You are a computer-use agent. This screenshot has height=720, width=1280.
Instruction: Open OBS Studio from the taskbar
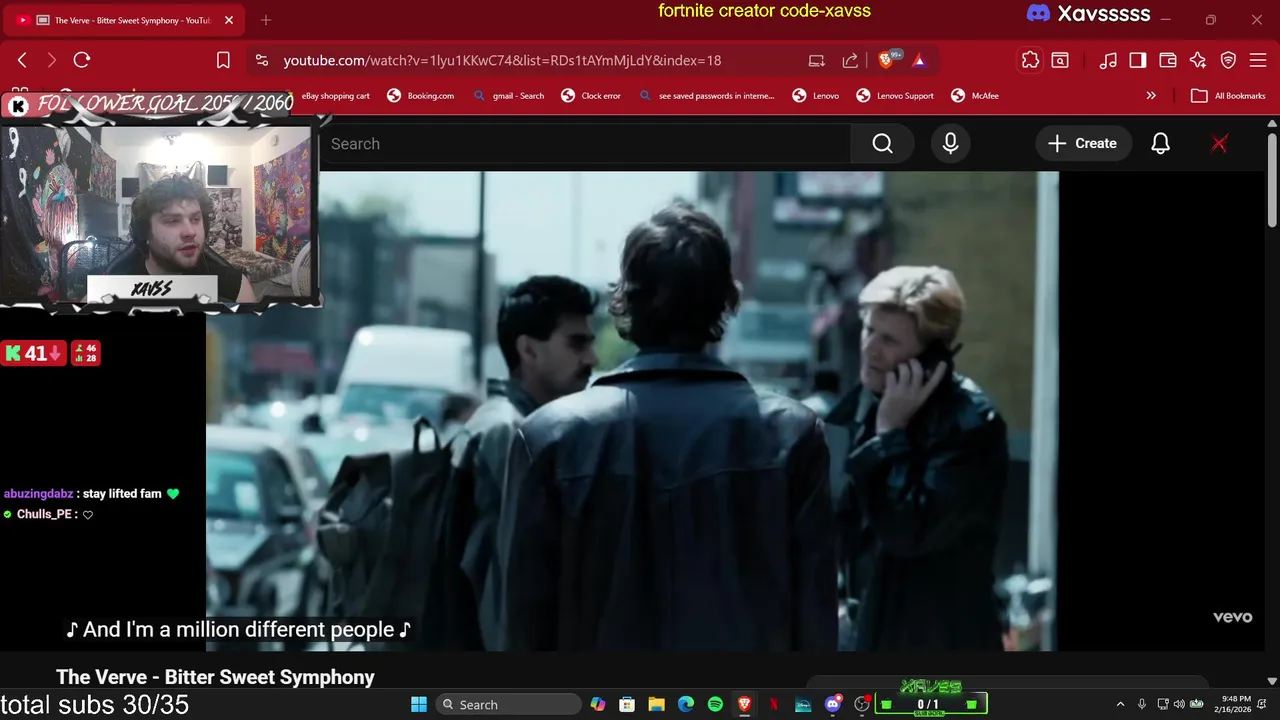[862, 704]
